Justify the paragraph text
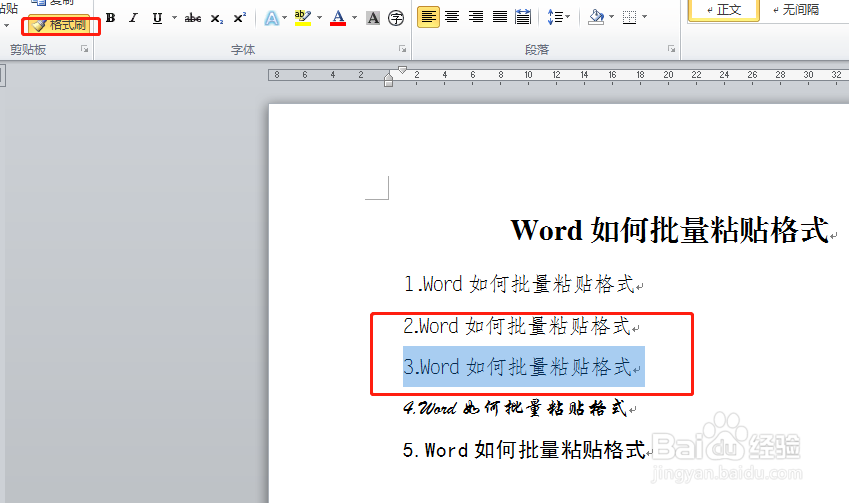 coord(500,17)
